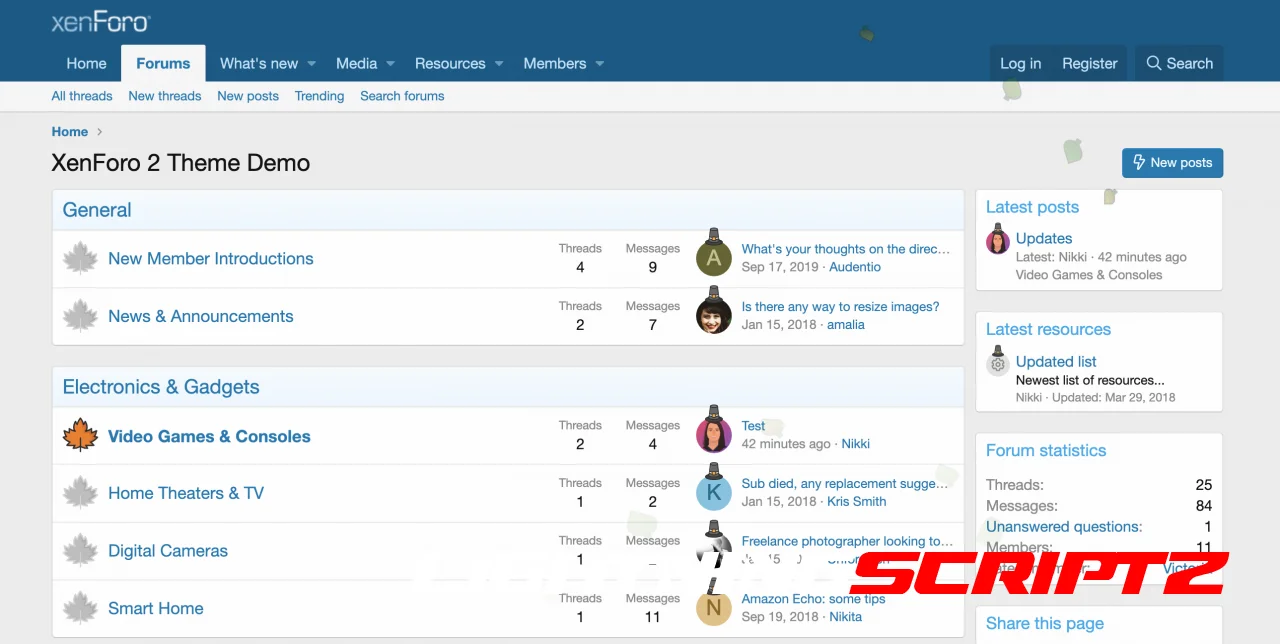Click Nikki's avatar in Latest posts widget
Image resolution: width=1280 pixels, height=644 pixels.
998,241
